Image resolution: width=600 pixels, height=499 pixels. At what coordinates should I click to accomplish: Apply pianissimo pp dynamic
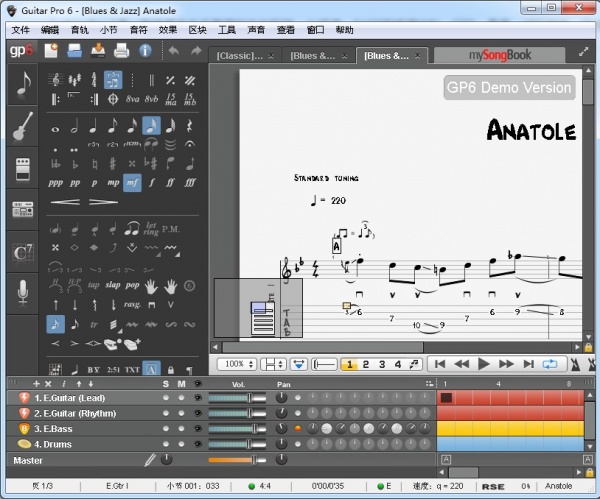click(75, 183)
